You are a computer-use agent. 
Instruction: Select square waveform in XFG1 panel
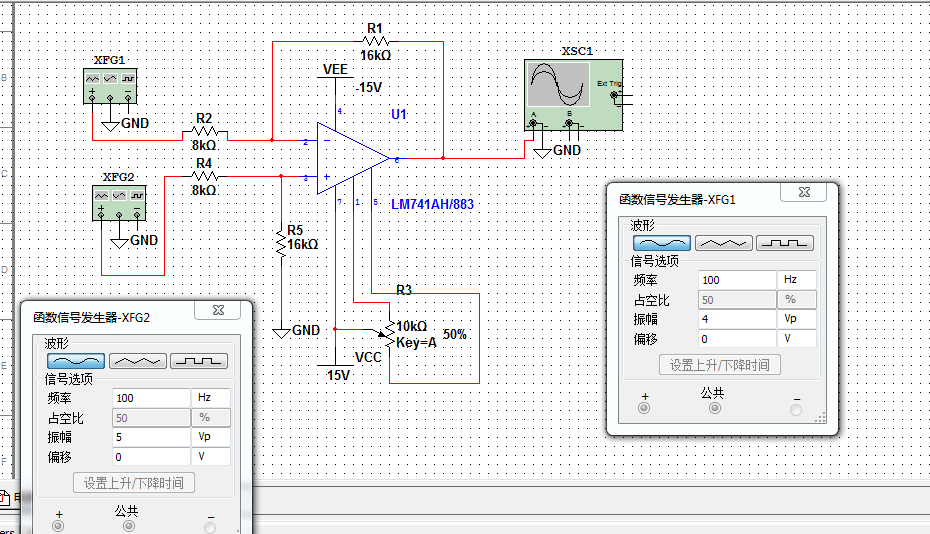pos(785,243)
